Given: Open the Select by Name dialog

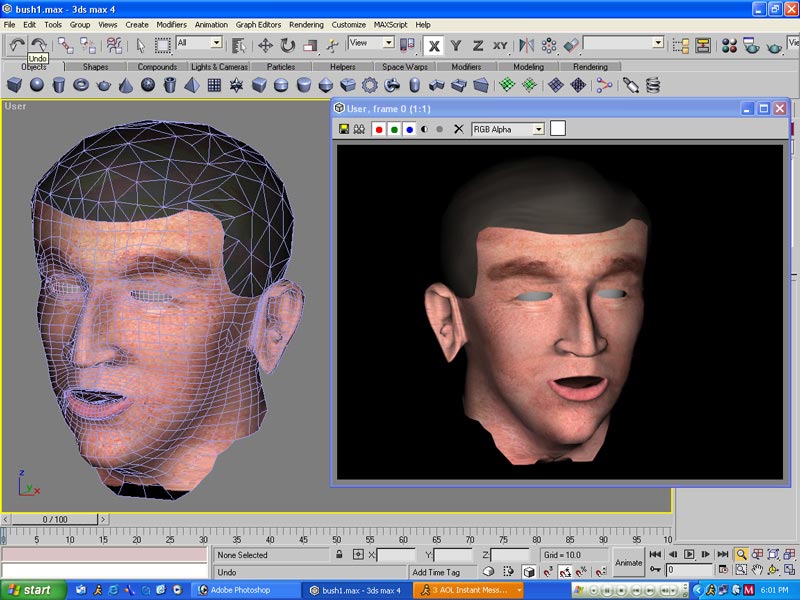Looking at the screenshot, I should [x=240, y=43].
